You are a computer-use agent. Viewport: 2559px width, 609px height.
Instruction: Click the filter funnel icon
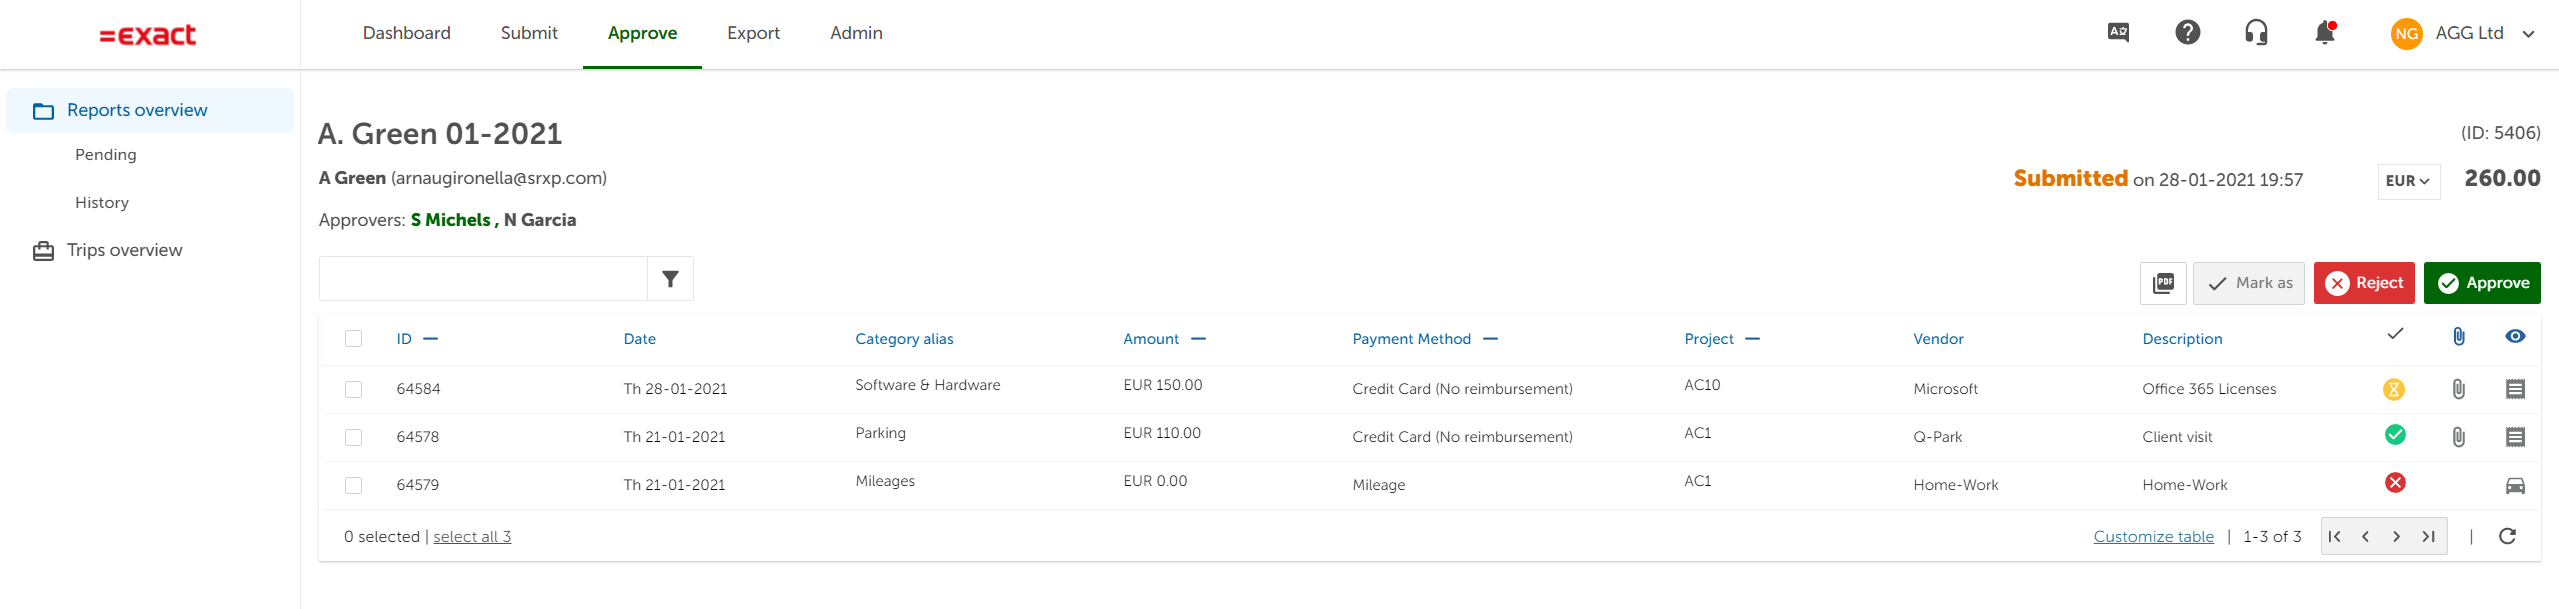671,279
